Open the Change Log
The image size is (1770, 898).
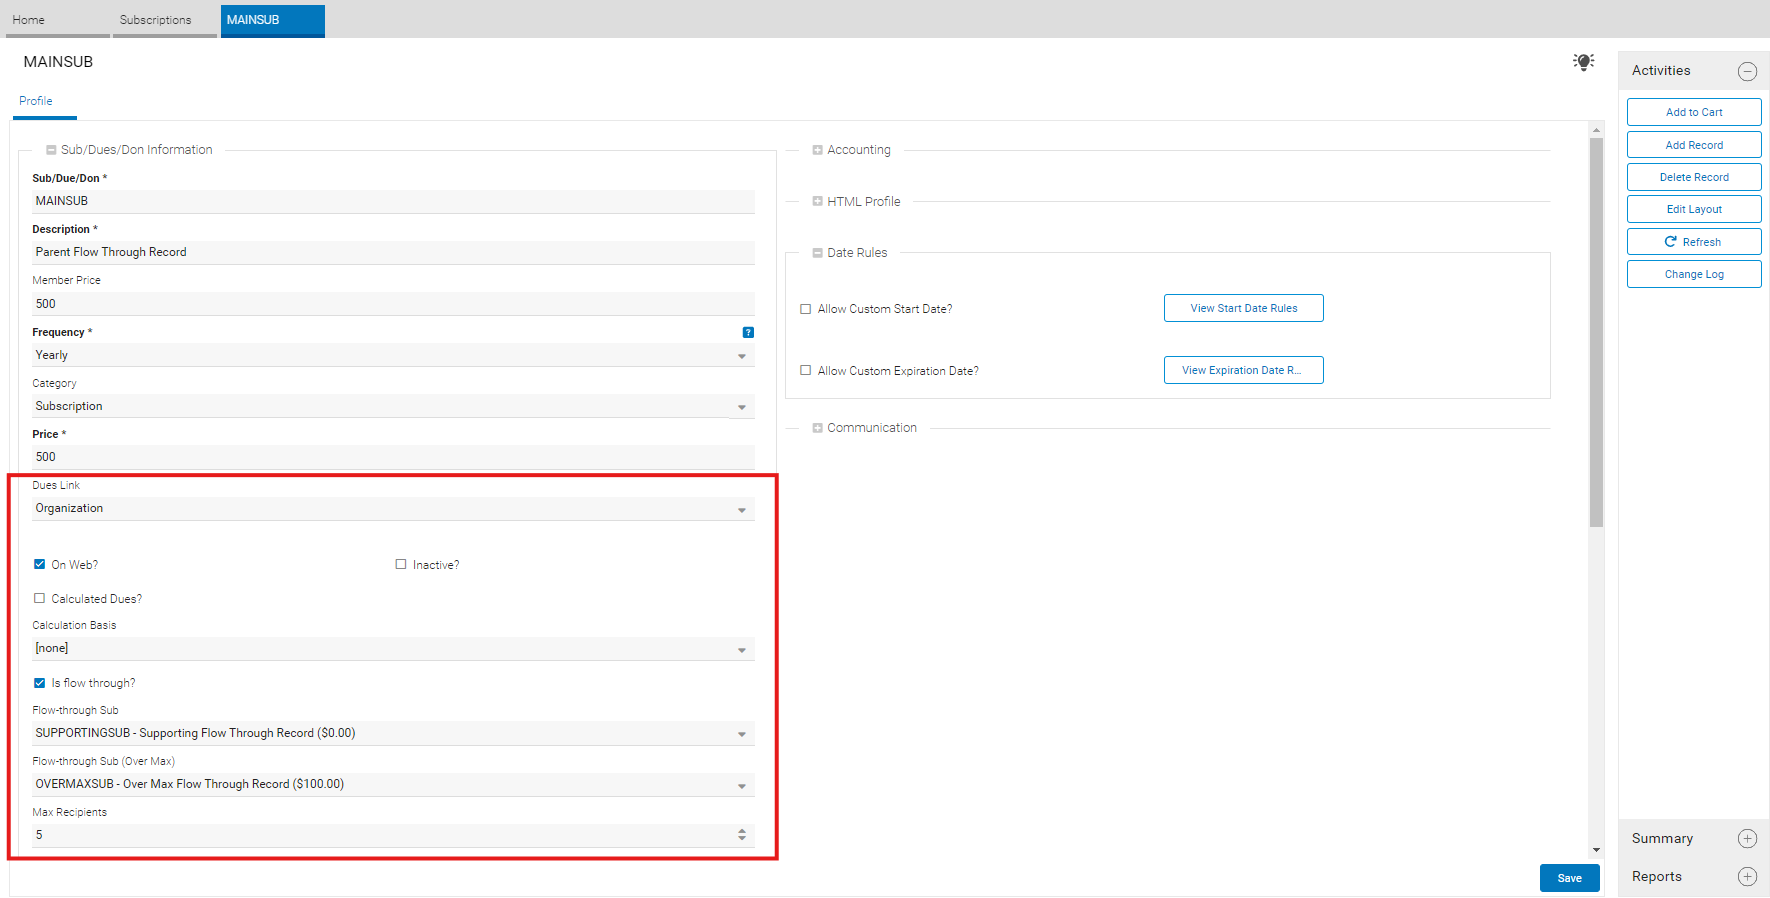pos(1694,274)
